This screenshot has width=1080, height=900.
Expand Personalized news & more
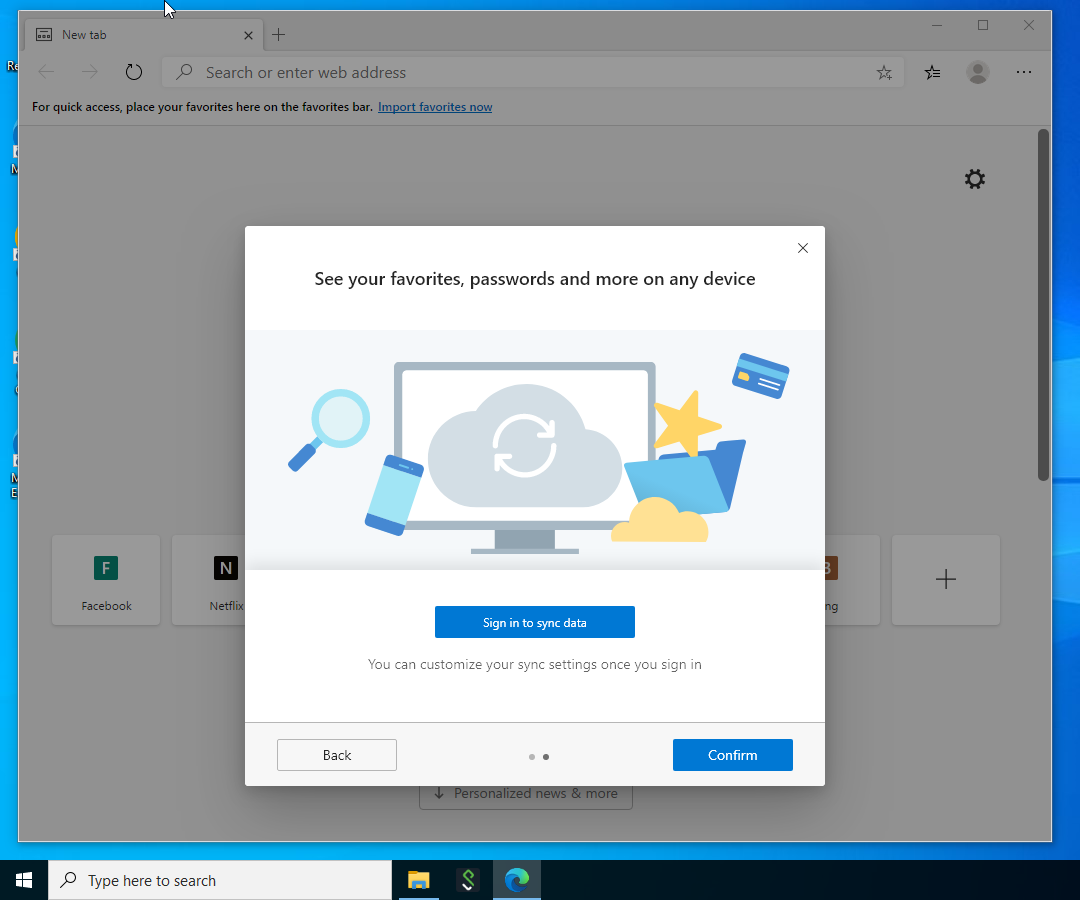coord(525,793)
